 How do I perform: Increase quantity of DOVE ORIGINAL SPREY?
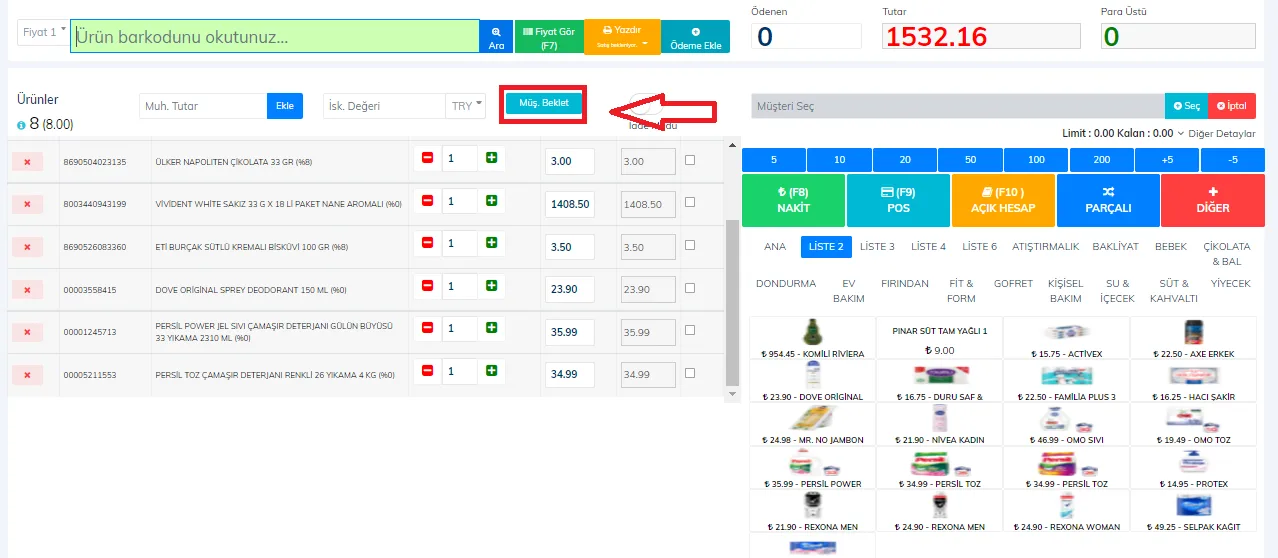coord(491,286)
